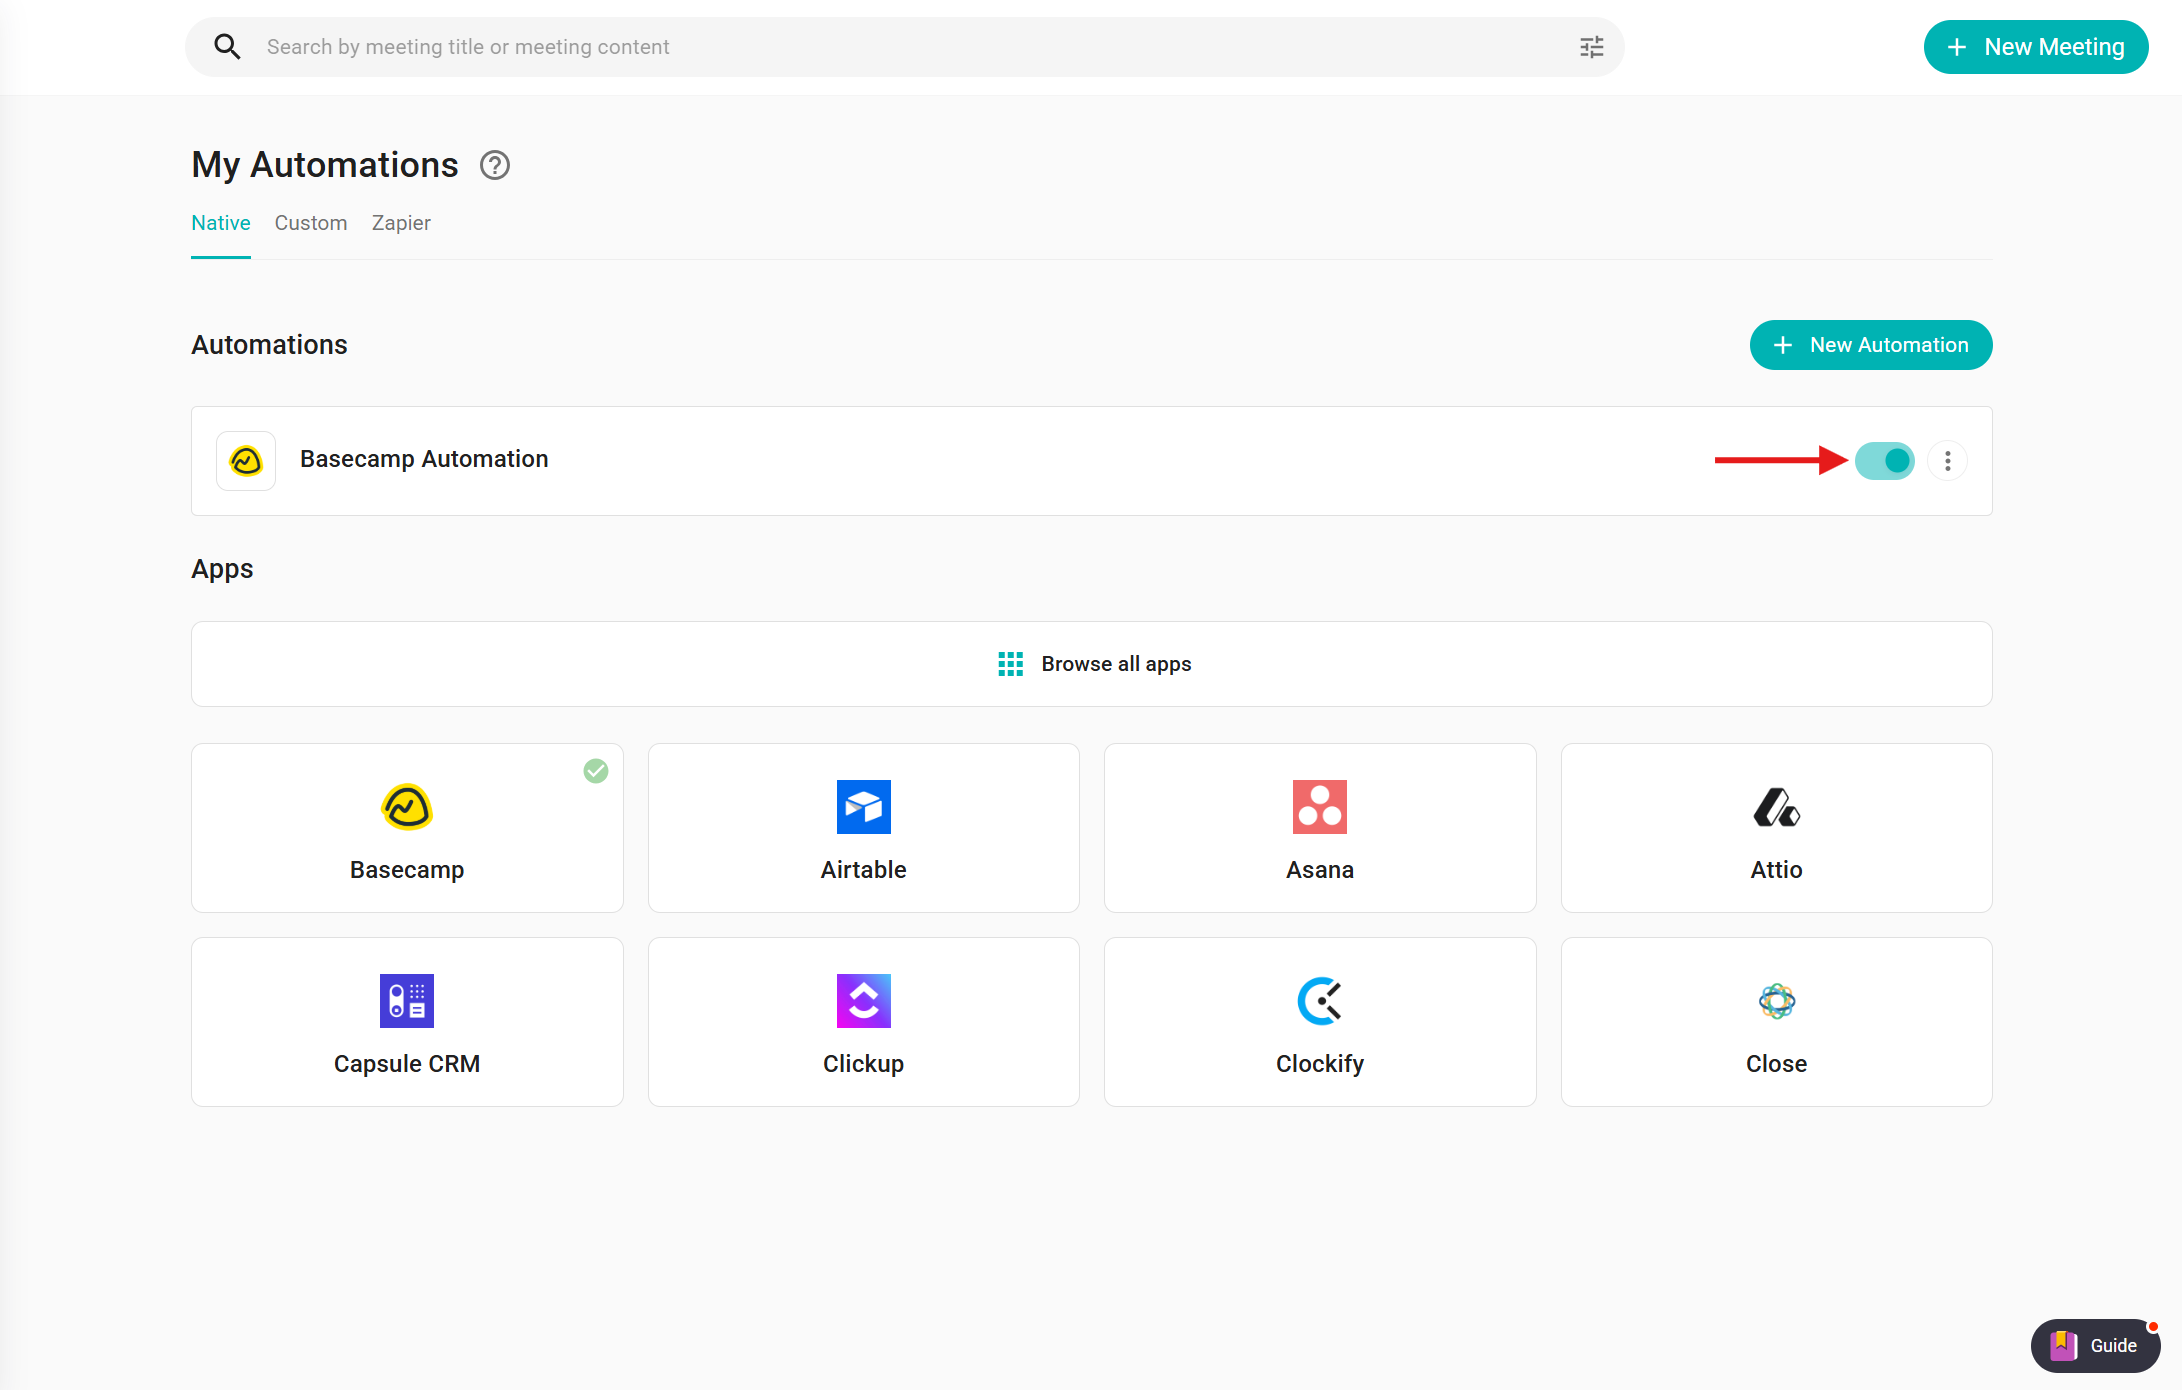This screenshot has width=2182, height=1390.
Task: Disable the Basecamp Automation toggle
Action: (1884, 461)
